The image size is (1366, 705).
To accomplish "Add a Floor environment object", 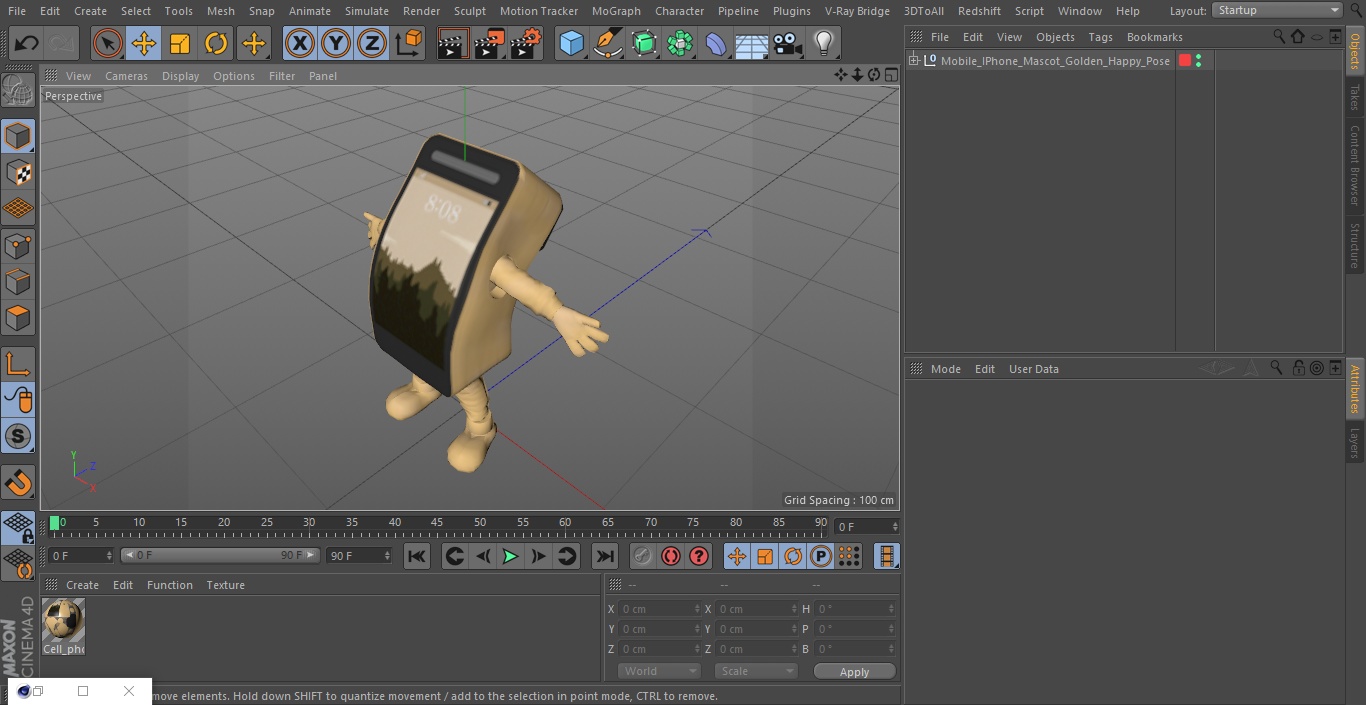I will [752, 43].
